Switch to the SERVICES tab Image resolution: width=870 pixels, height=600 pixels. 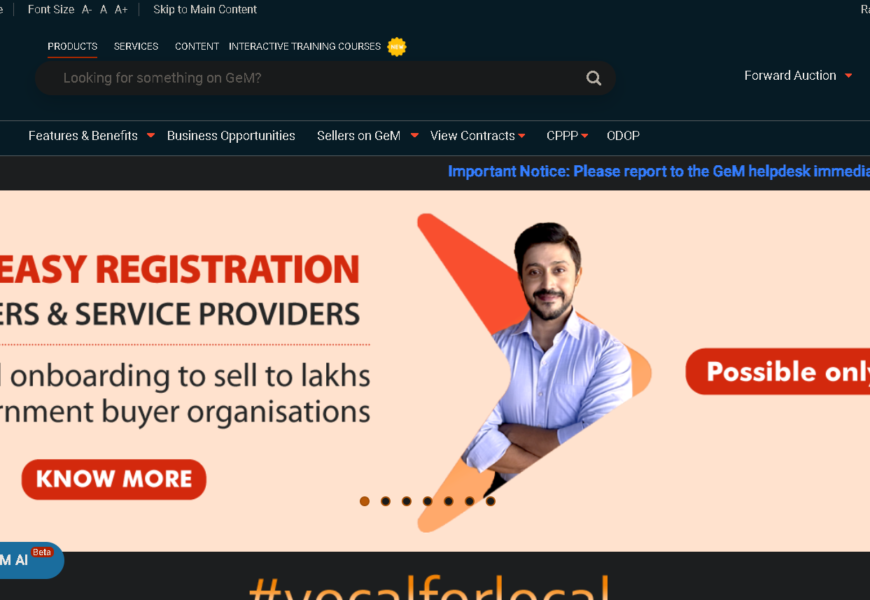(x=136, y=47)
